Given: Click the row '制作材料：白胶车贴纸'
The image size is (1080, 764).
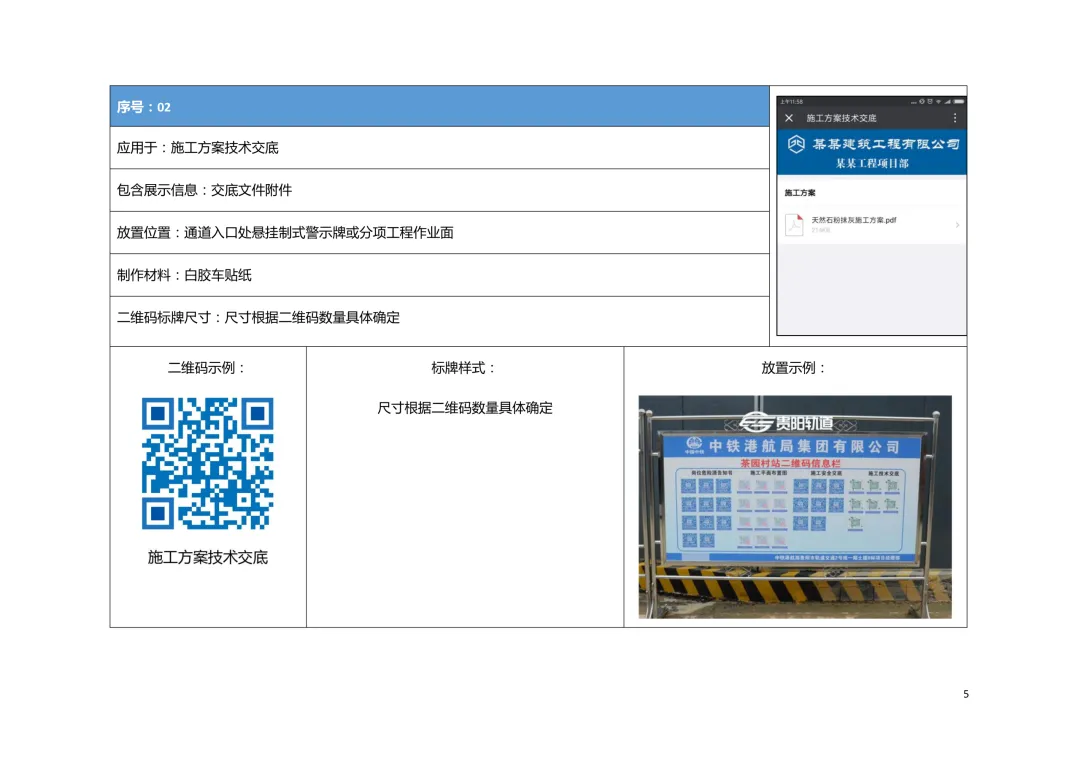Looking at the screenshot, I should click(x=439, y=275).
